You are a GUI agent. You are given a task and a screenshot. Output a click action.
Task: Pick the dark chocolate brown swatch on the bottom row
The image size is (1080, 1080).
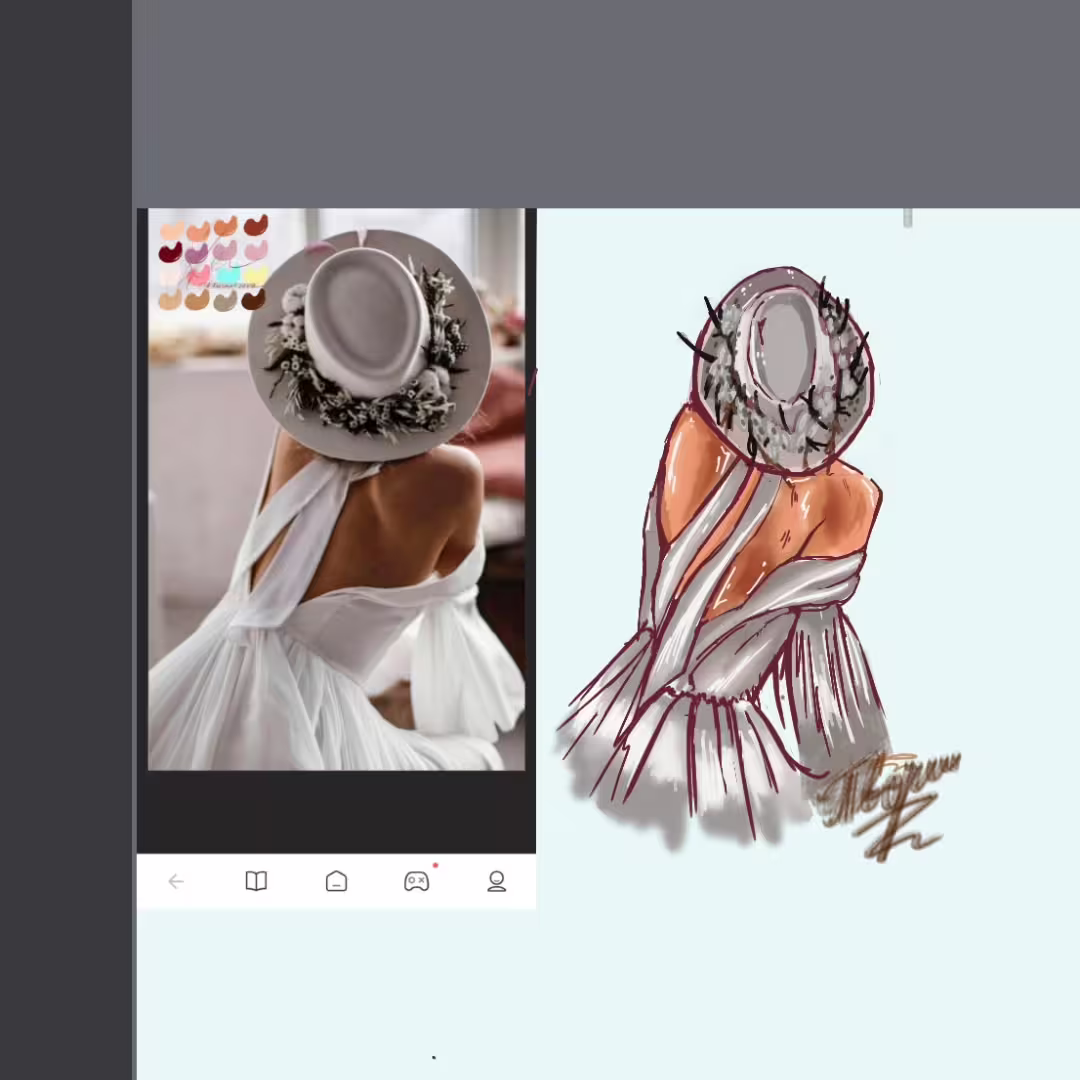(x=253, y=299)
